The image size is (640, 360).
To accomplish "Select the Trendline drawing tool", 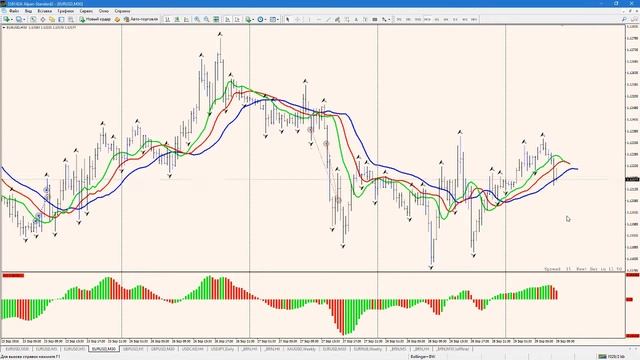I will 328,19.
